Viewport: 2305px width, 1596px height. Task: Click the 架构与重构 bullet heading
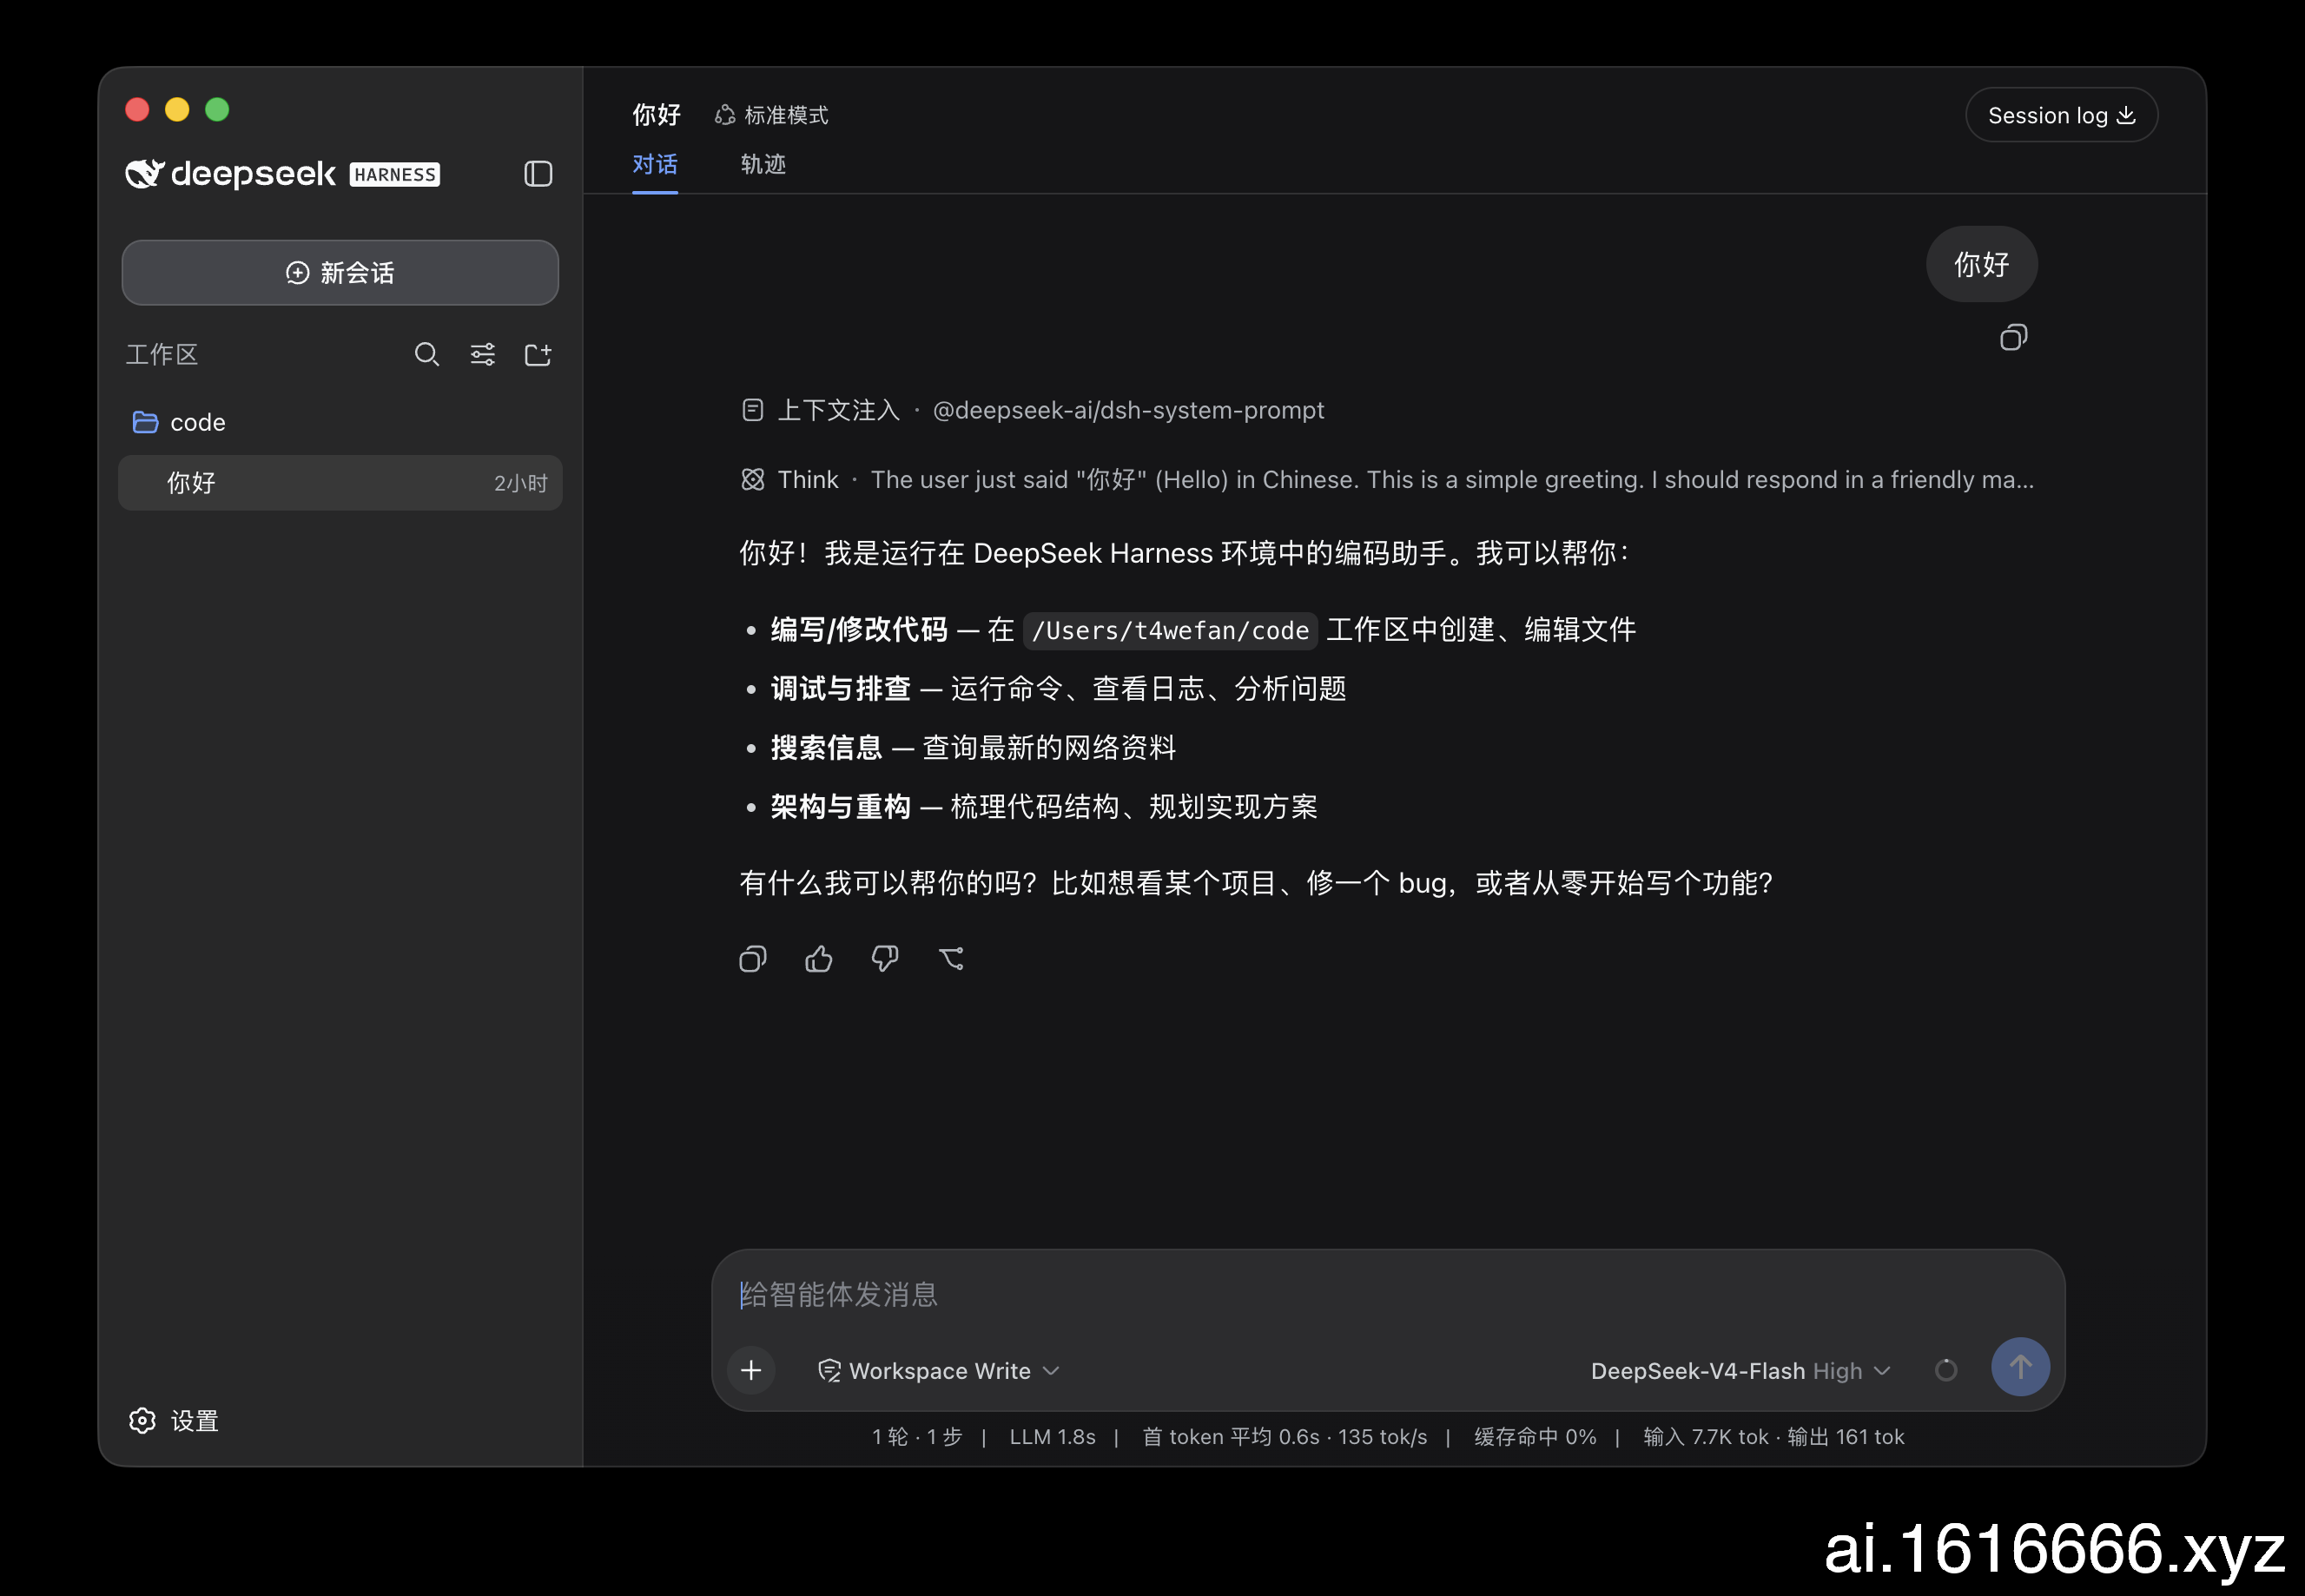point(841,807)
